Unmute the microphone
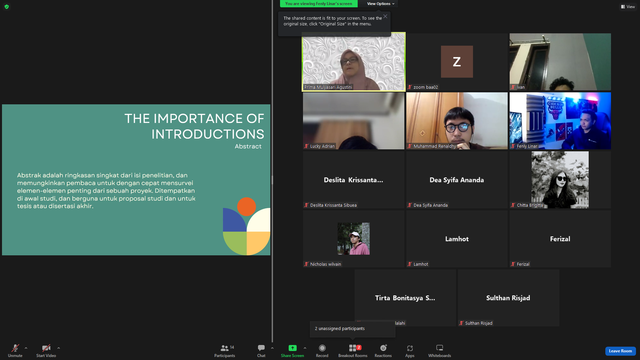The image size is (640, 360). click(x=15, y=350)
